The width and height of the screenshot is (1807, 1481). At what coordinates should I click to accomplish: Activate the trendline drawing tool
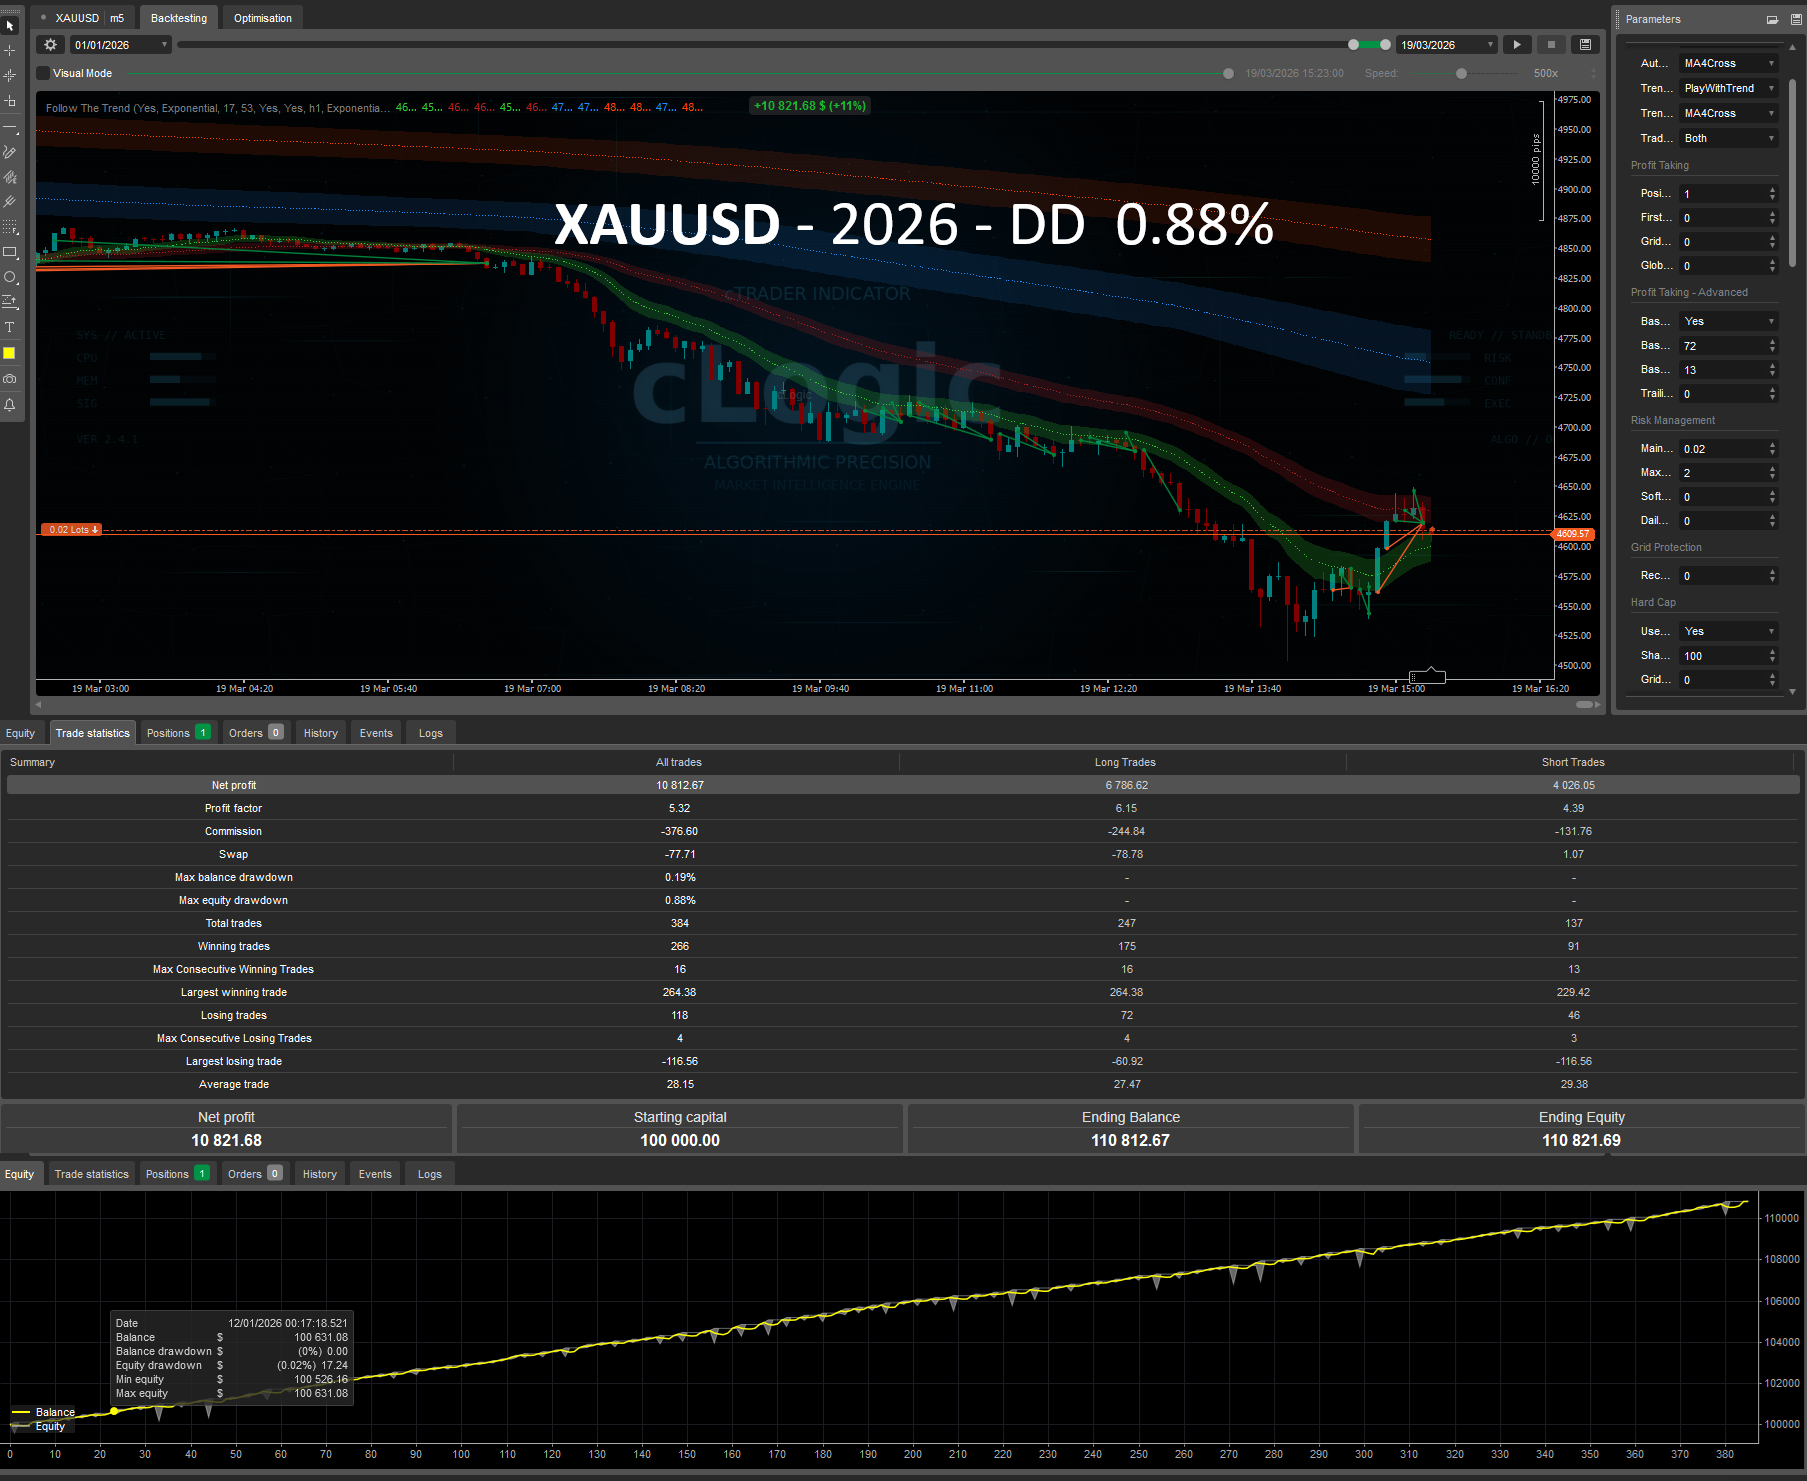click(x=10, y=128)
